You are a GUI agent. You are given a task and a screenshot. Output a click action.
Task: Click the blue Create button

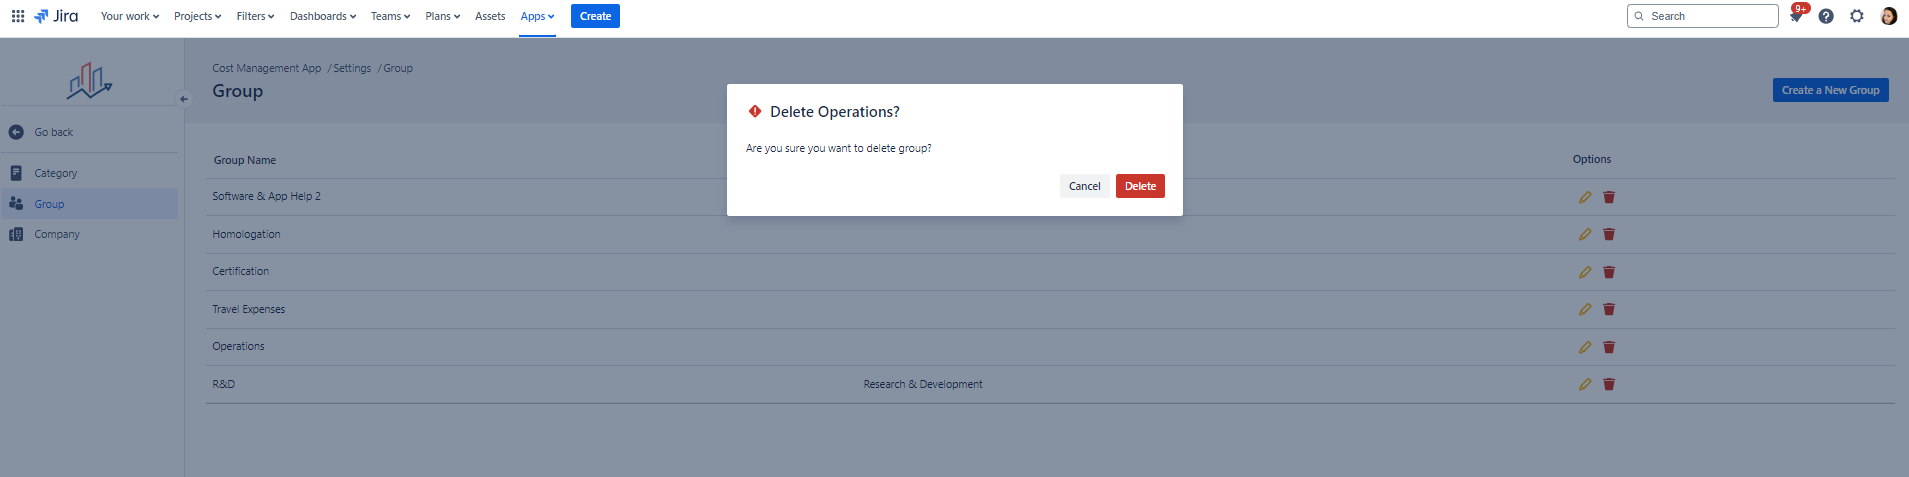pos(595,16)
